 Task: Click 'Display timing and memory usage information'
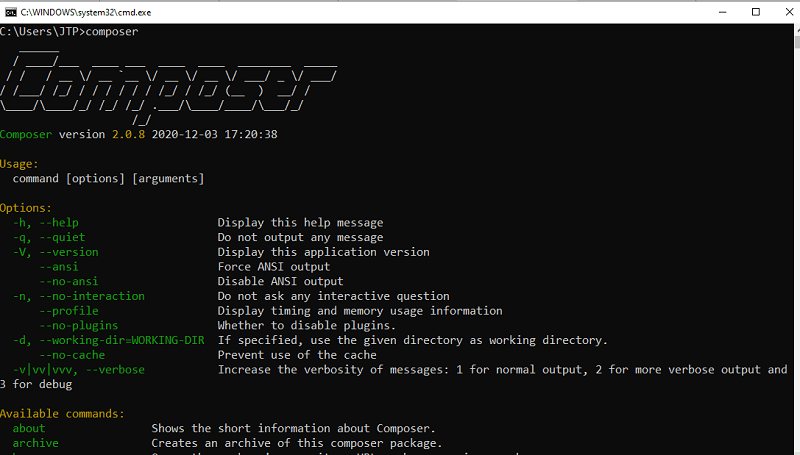point(360,311)
